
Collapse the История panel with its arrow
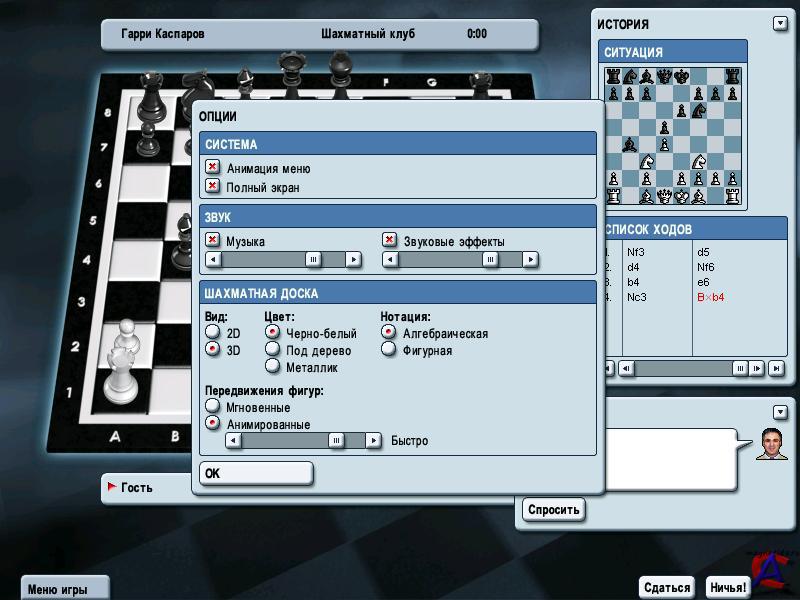tap(779, 24)
